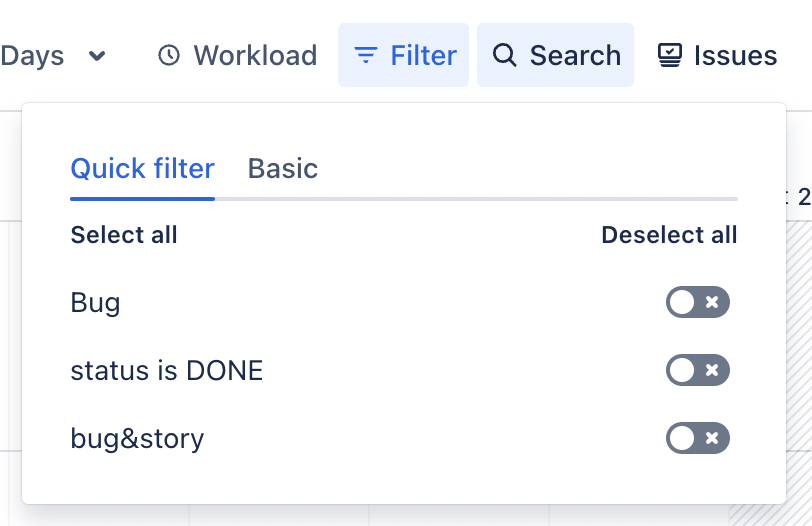Open the Workload view button
812x526 pixels.
click(237, 55)
